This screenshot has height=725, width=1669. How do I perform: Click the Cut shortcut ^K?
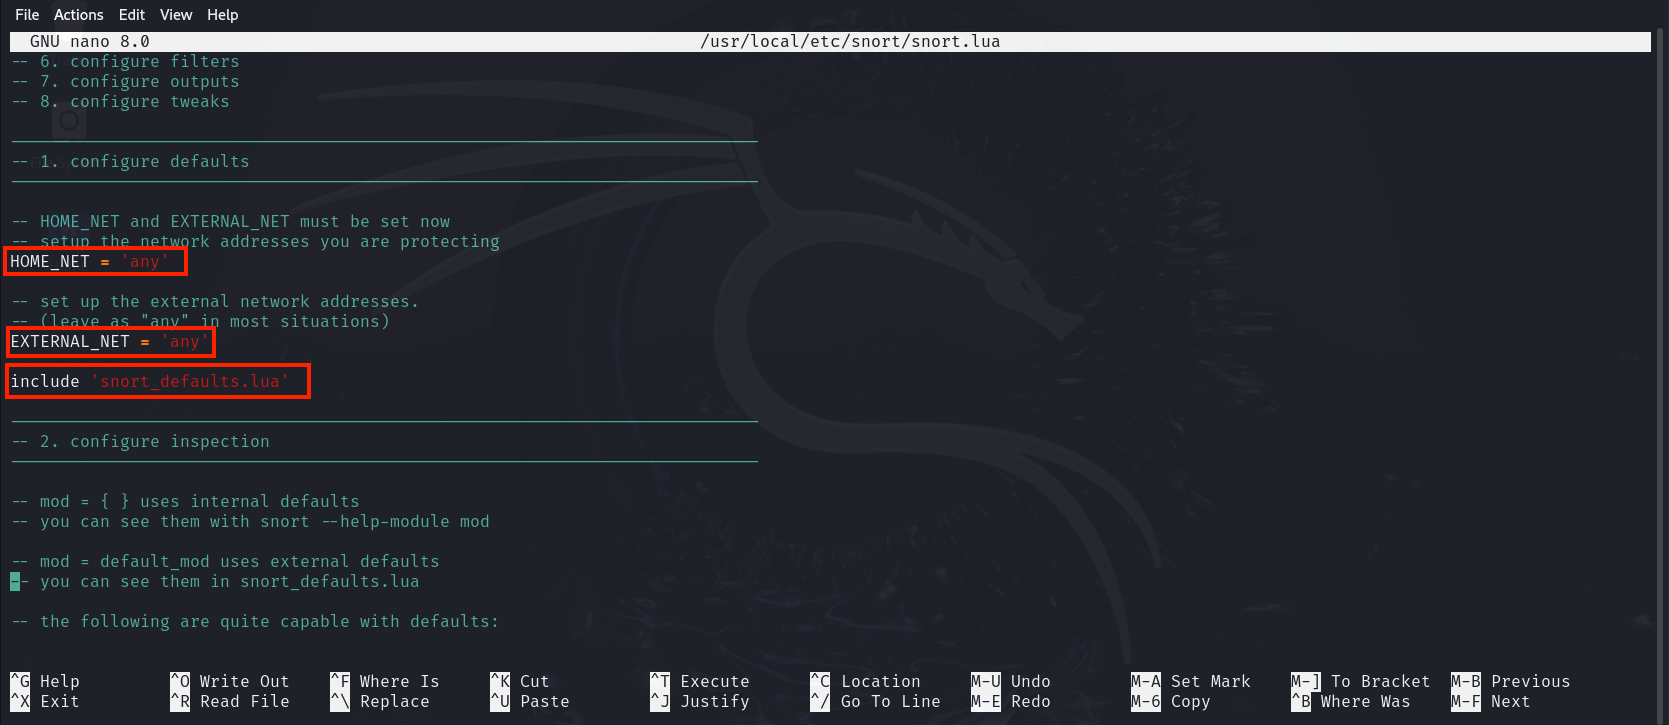pyautogui.click(x=520, y=681)
